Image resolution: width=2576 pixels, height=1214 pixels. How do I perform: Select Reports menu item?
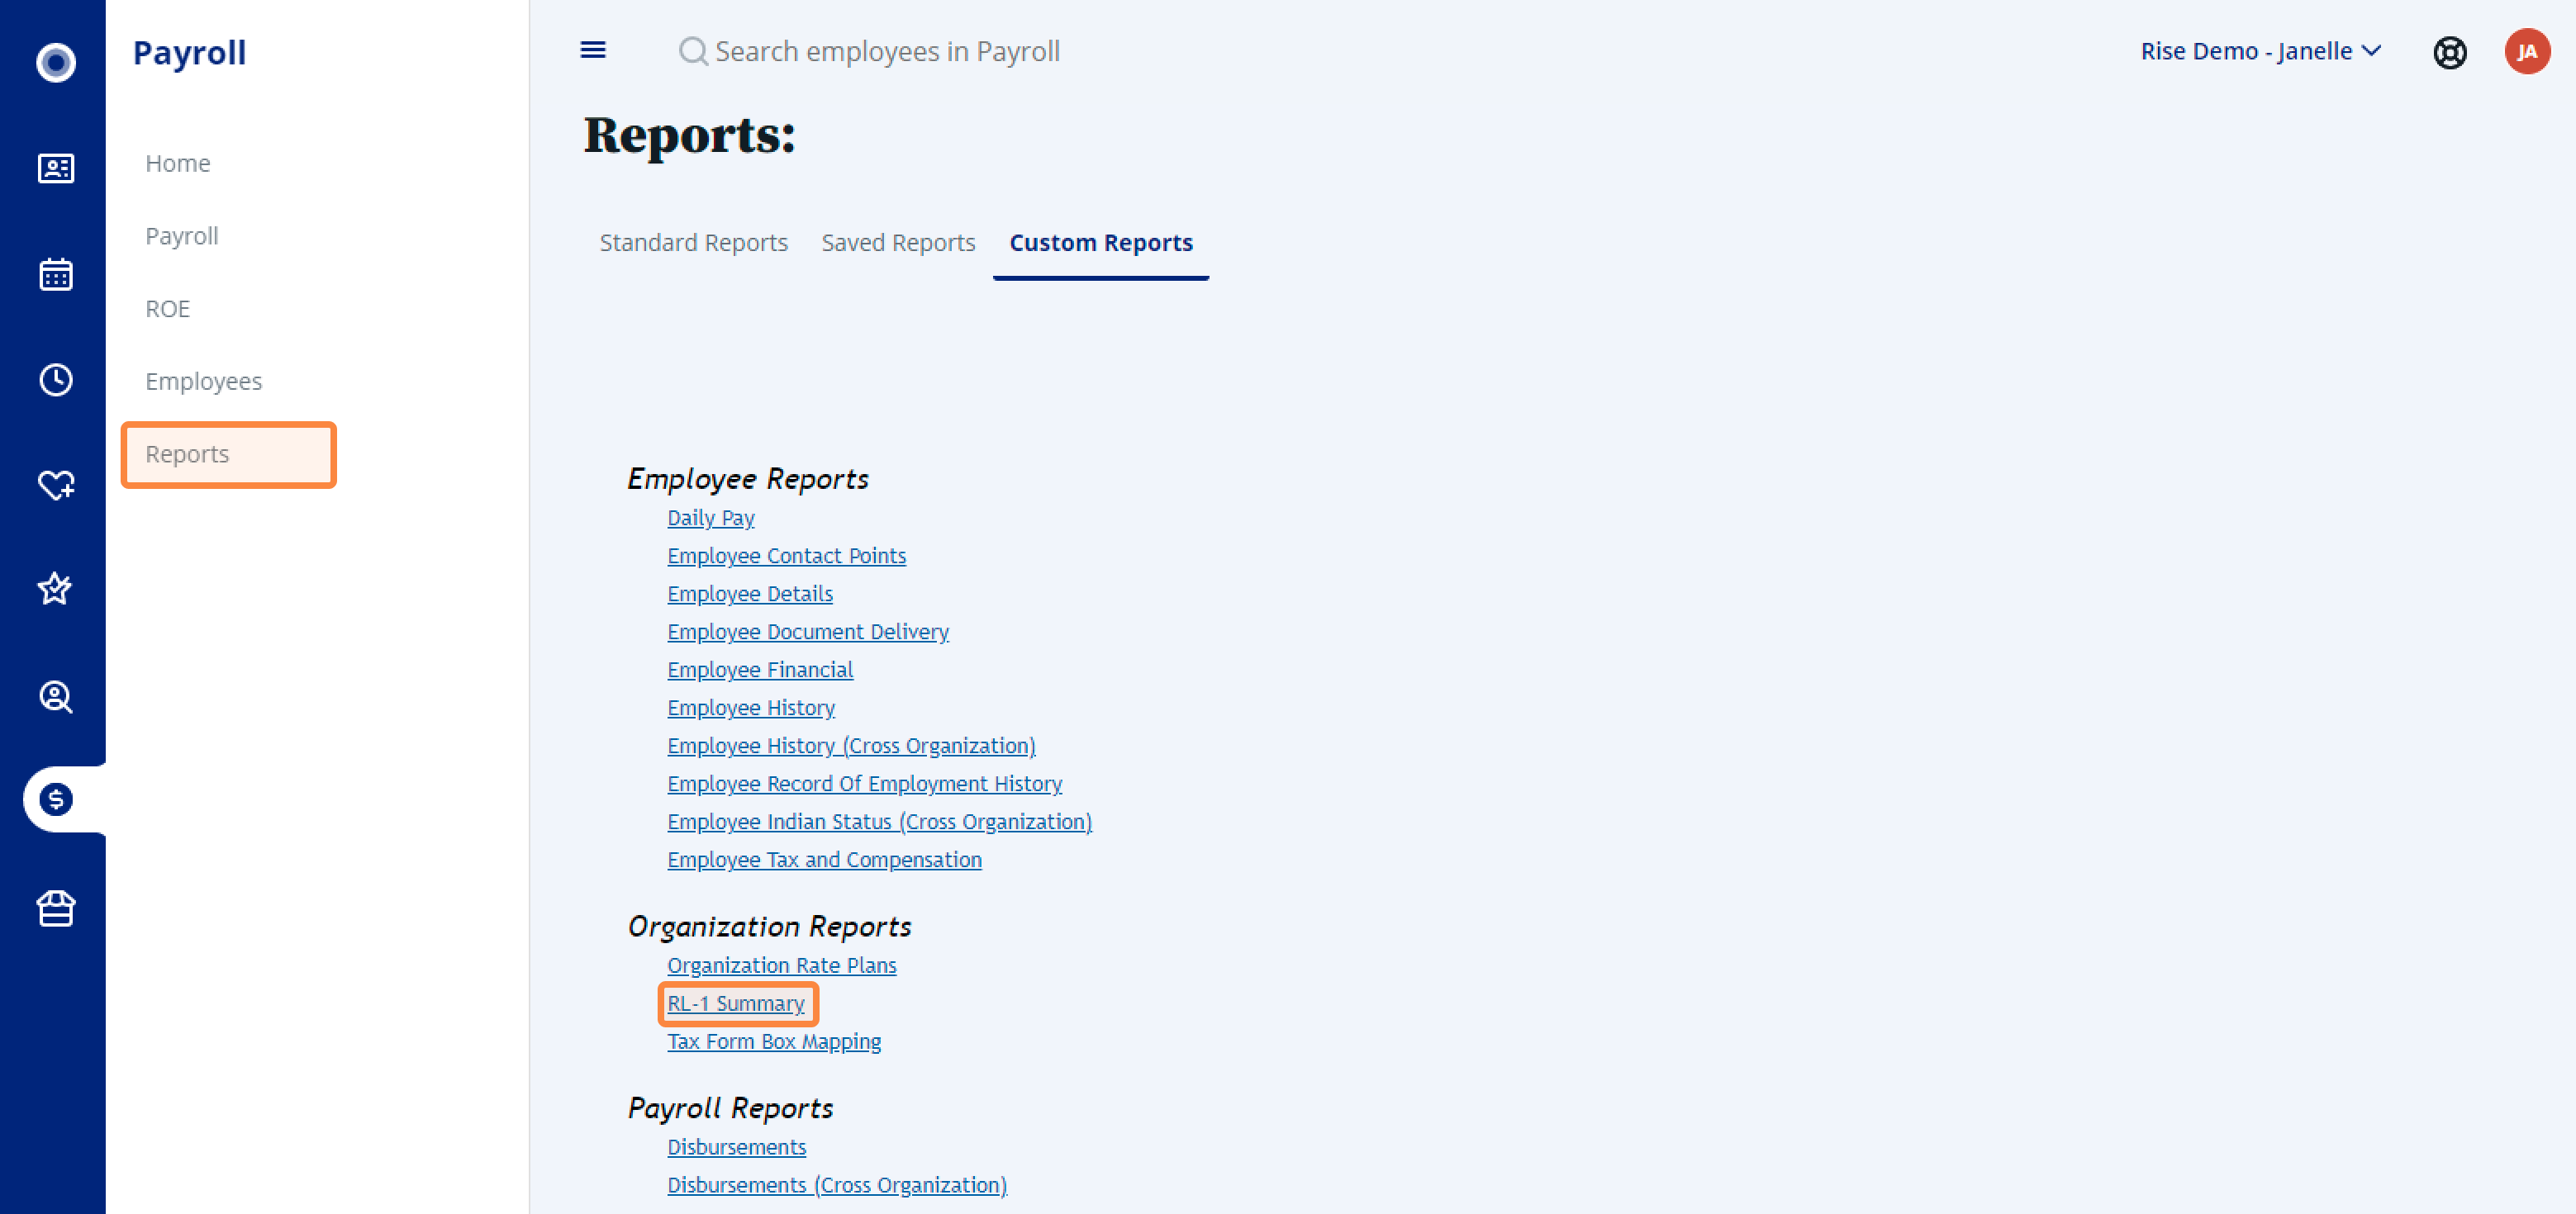[x=228, y=454]
